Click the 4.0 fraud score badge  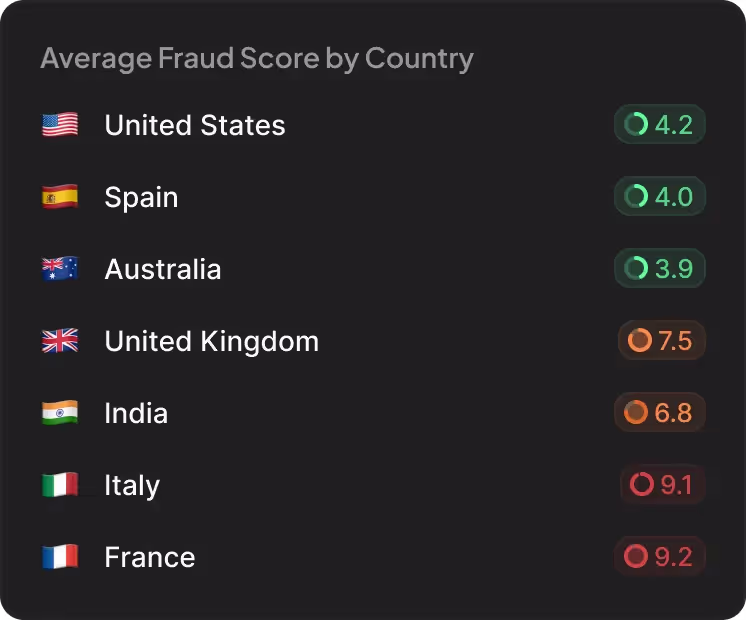(660, 197)
